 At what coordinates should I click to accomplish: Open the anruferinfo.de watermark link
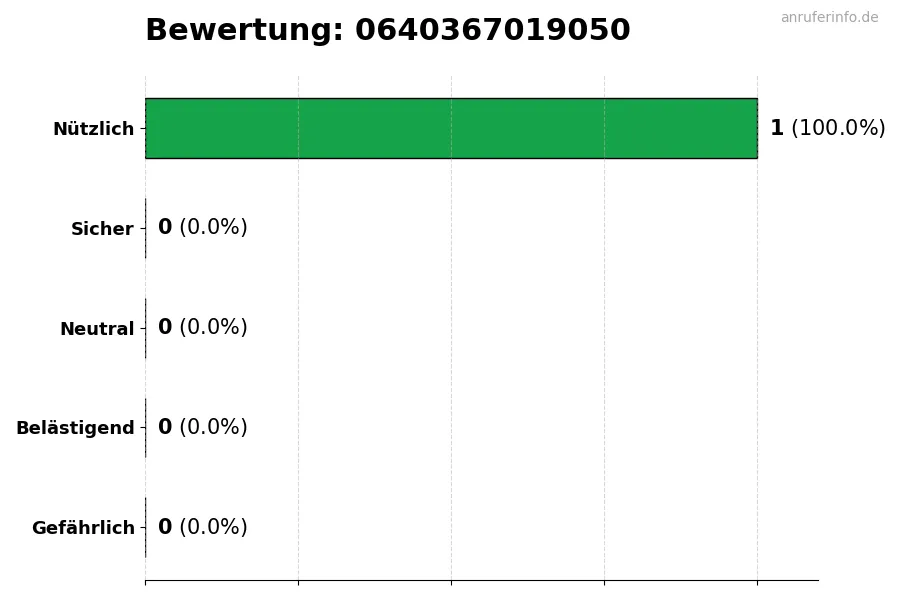pos(829,18)
